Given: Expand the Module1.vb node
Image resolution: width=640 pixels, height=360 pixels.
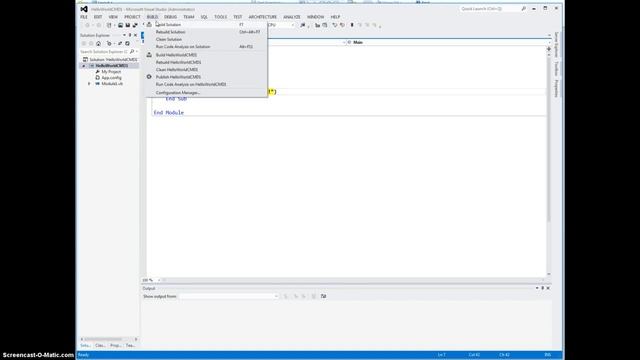Looking at the screenshot, I should [89, 84].
